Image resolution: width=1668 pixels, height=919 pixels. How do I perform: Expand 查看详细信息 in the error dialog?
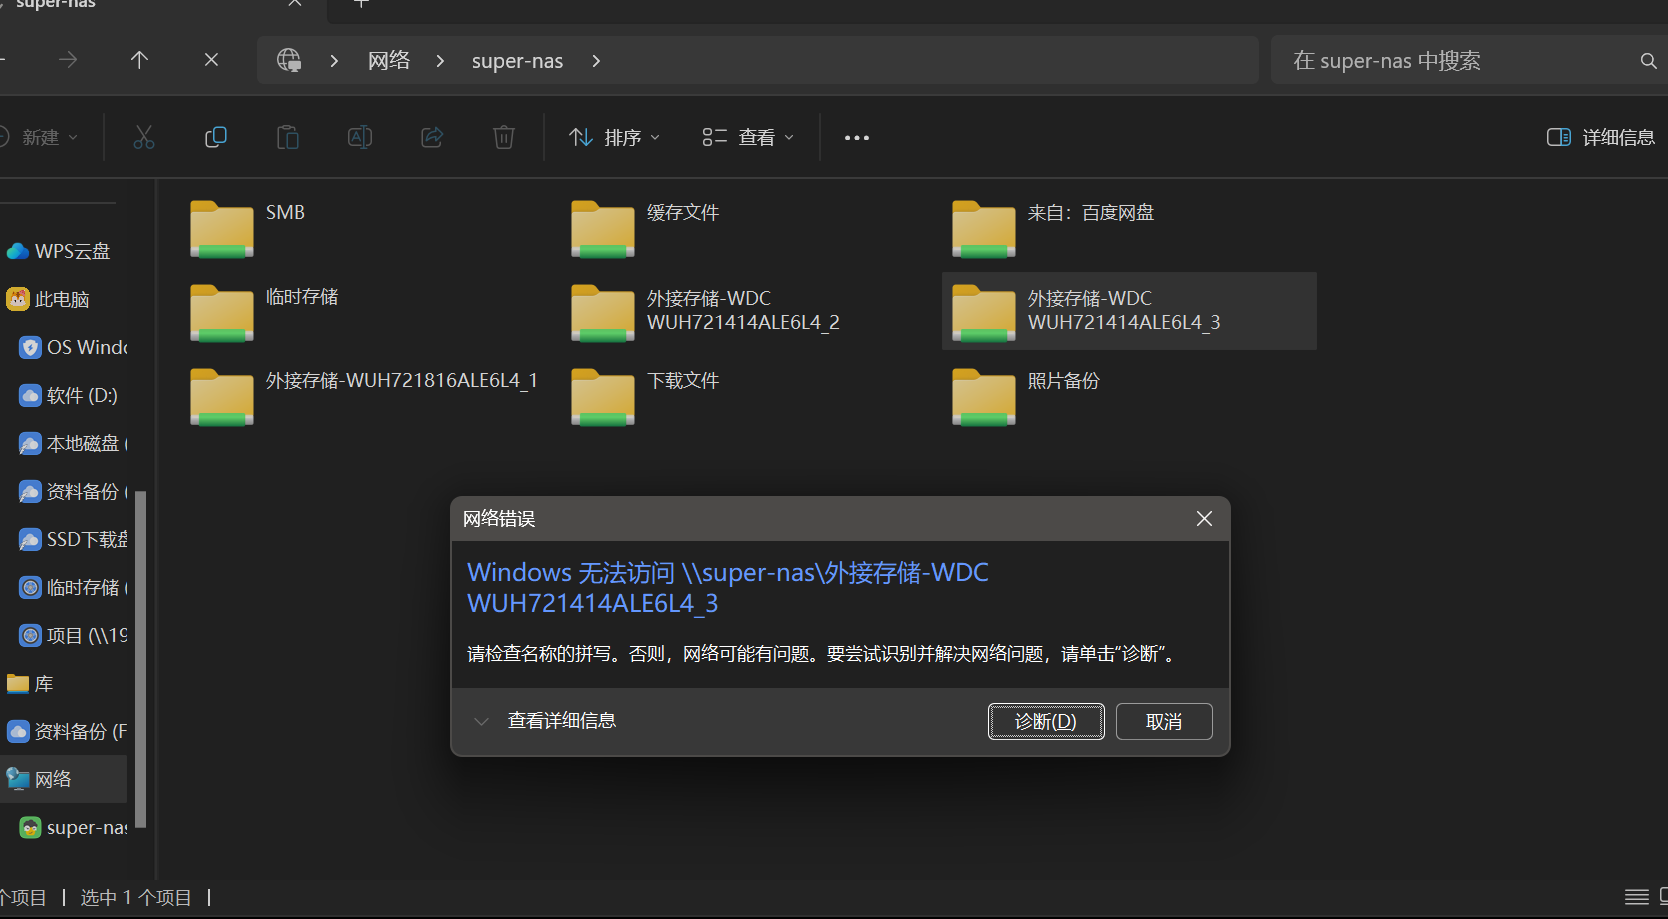[x=546, y=721]
